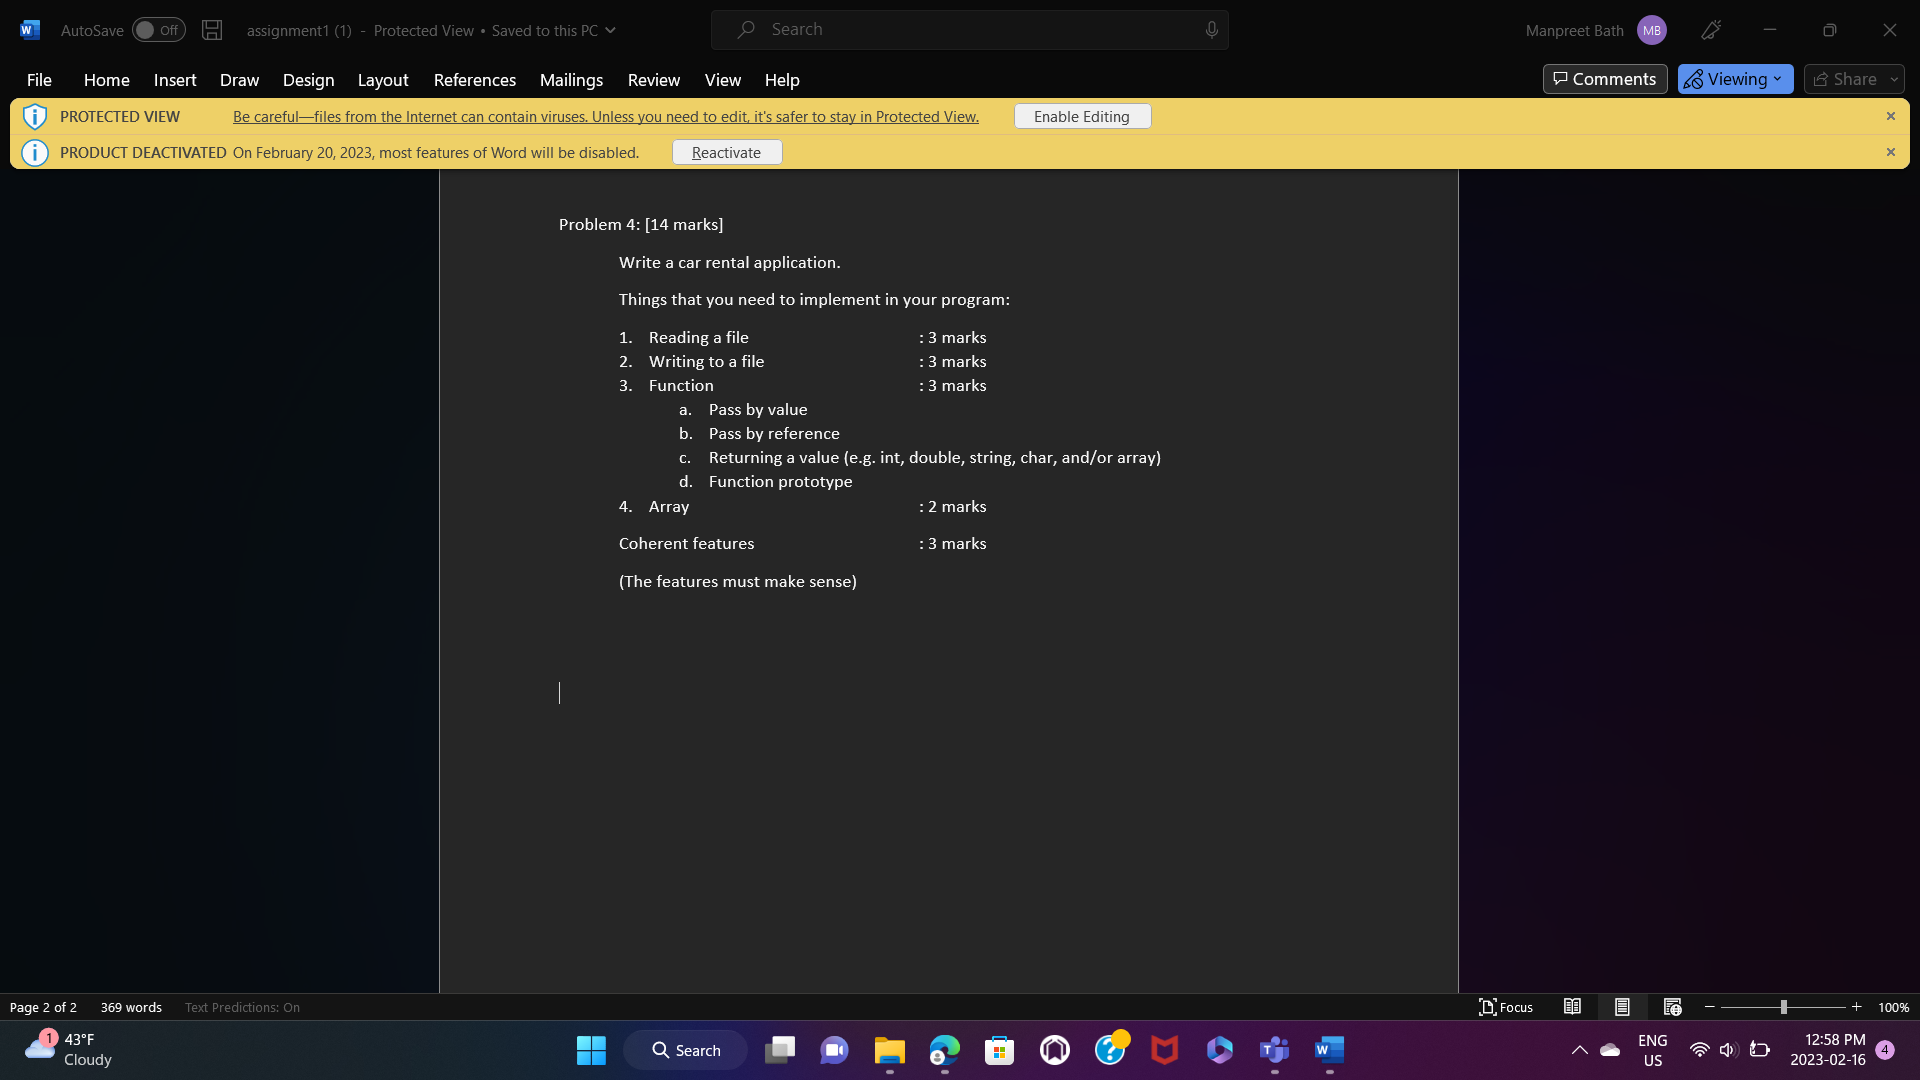Click zoom in plus icon

tap(1857, 1007)
